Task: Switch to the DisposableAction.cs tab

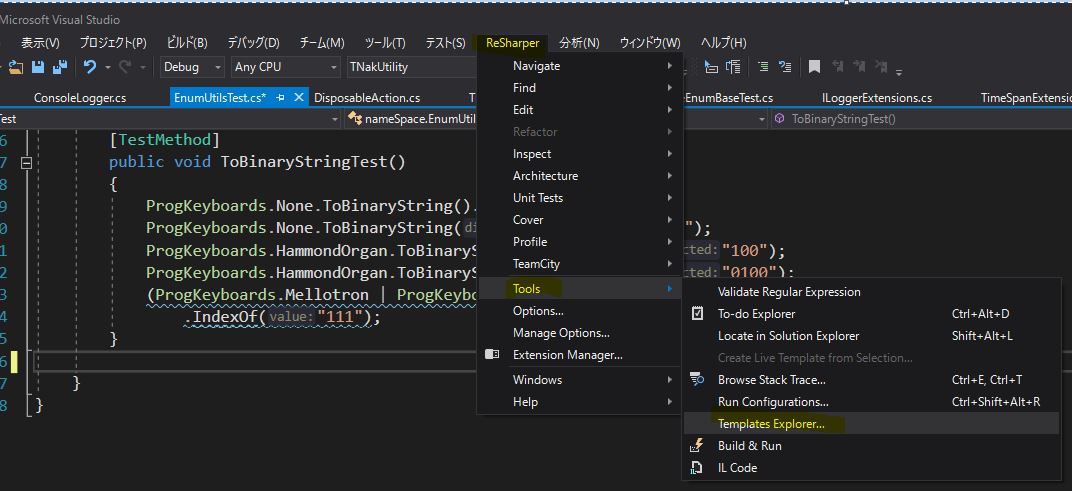Action: pos(366,98)
